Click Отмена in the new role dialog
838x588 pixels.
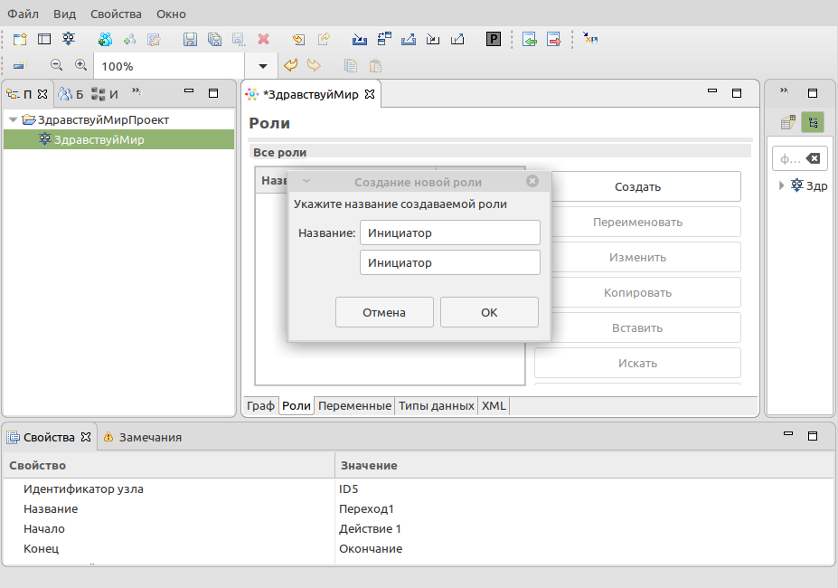[384, 312]
